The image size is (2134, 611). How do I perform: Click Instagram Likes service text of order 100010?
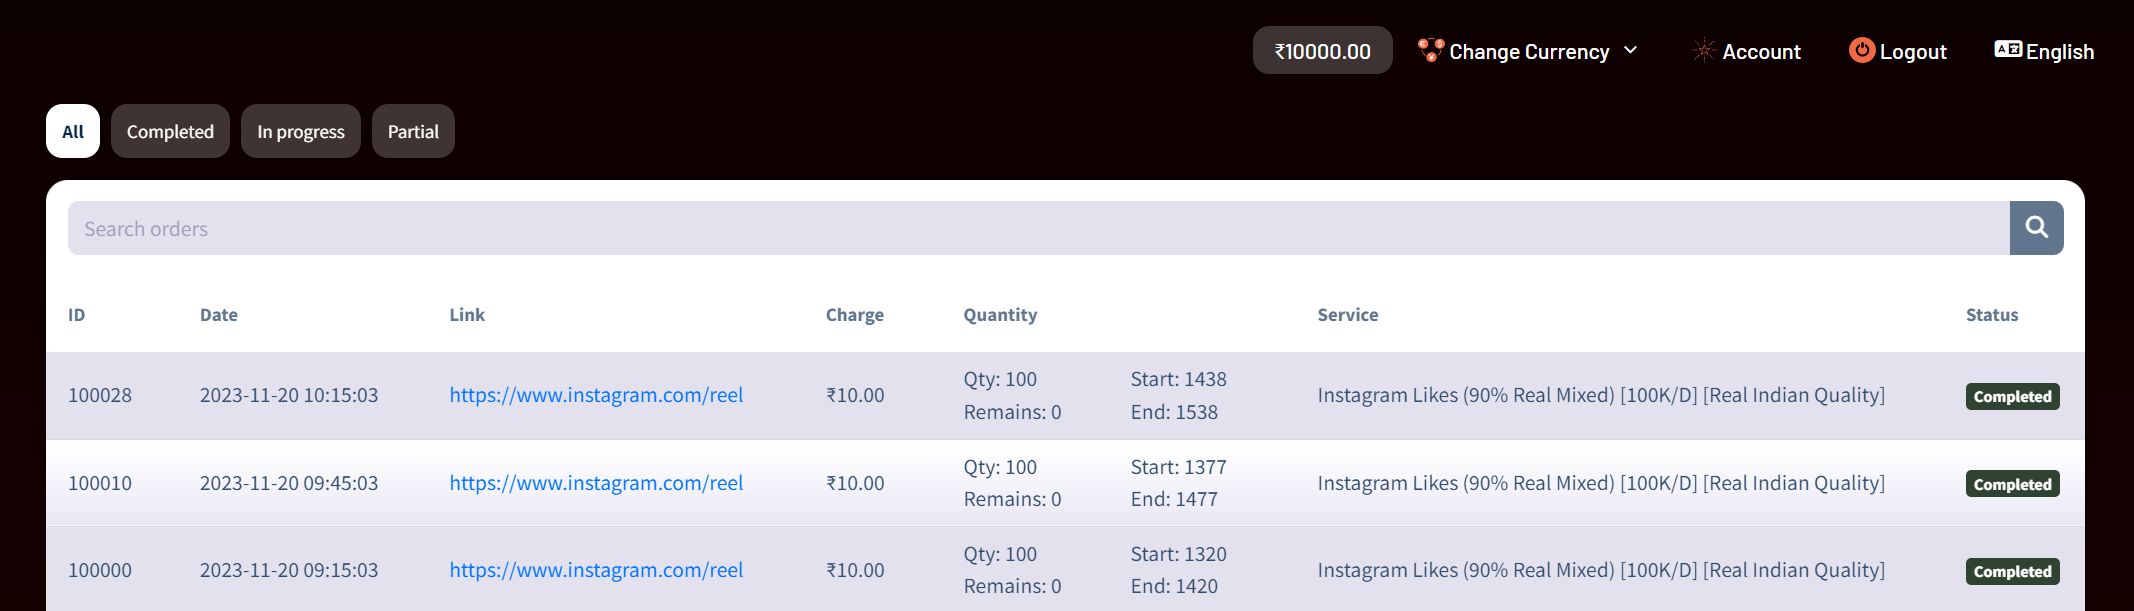click(1601, 483)
